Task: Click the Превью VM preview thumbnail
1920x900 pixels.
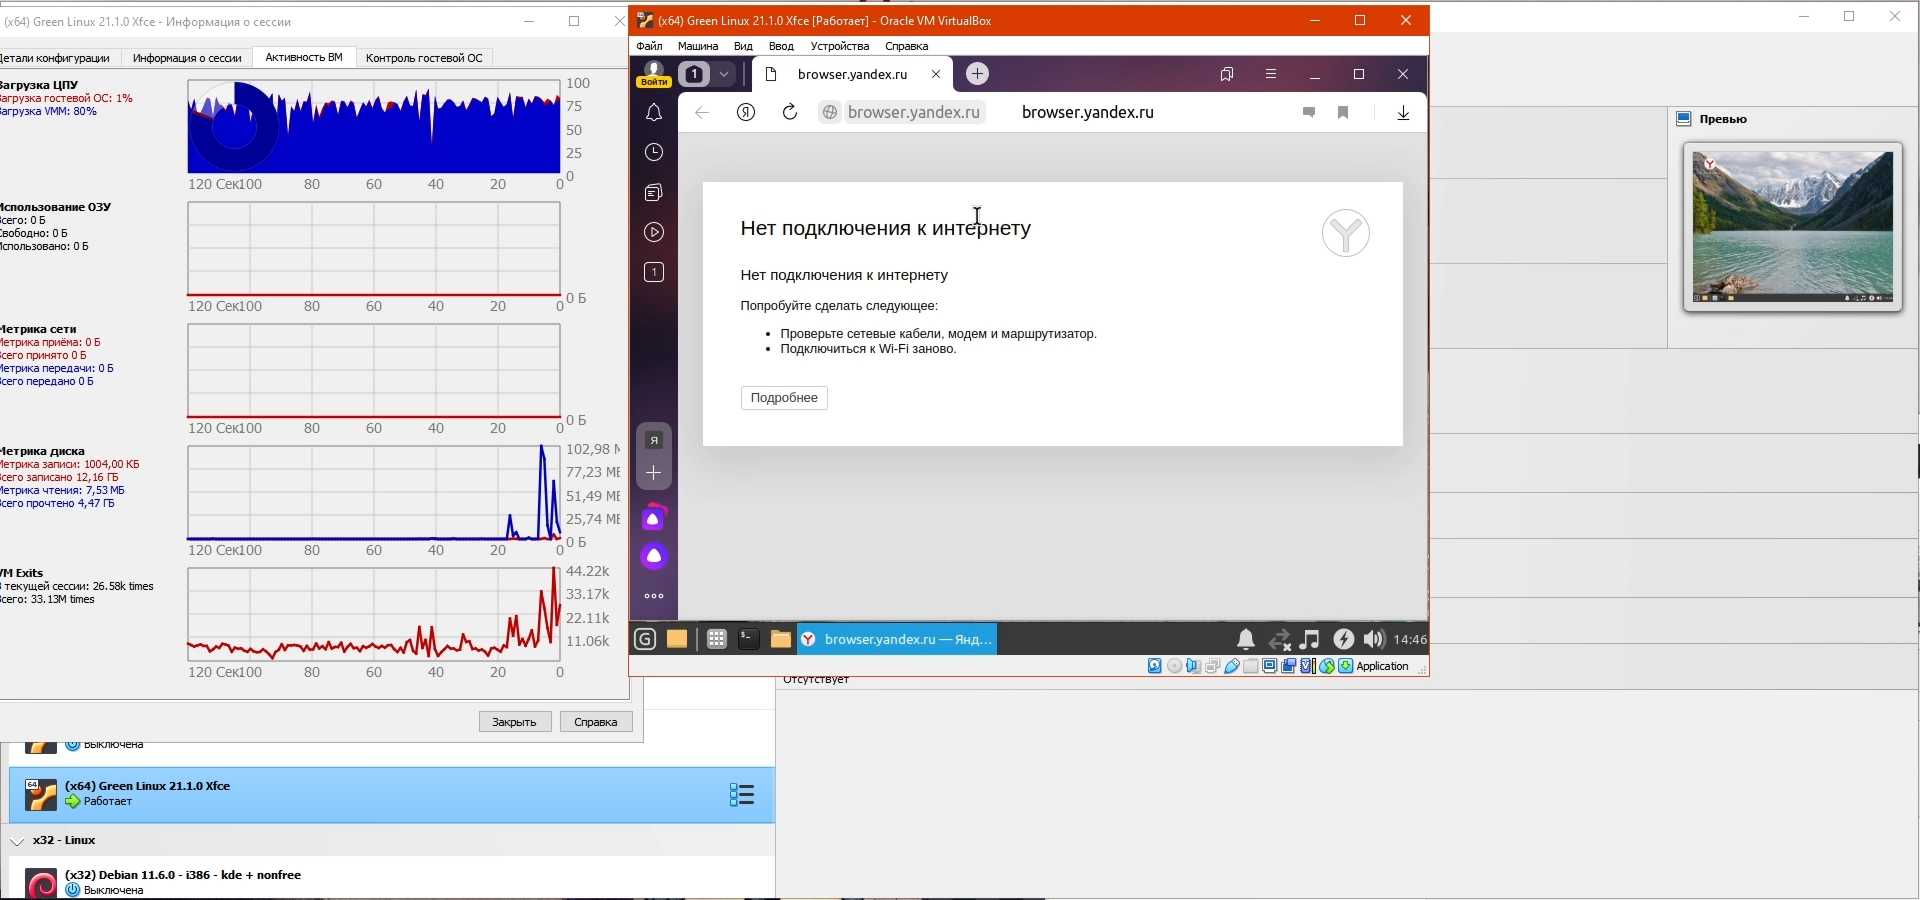Action: coord(1793,227)
